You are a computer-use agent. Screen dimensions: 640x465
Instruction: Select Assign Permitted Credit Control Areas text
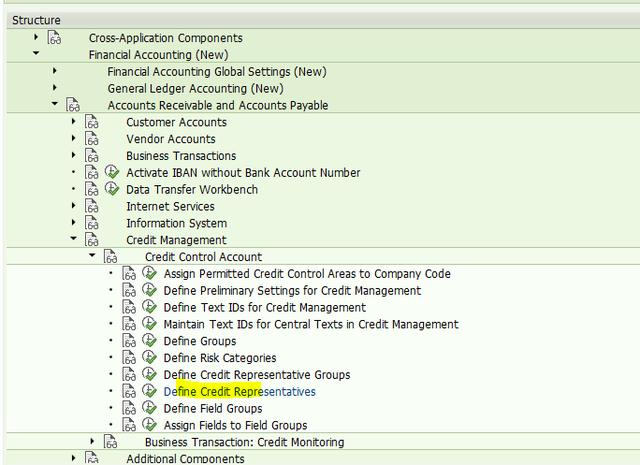coord(307,274)
